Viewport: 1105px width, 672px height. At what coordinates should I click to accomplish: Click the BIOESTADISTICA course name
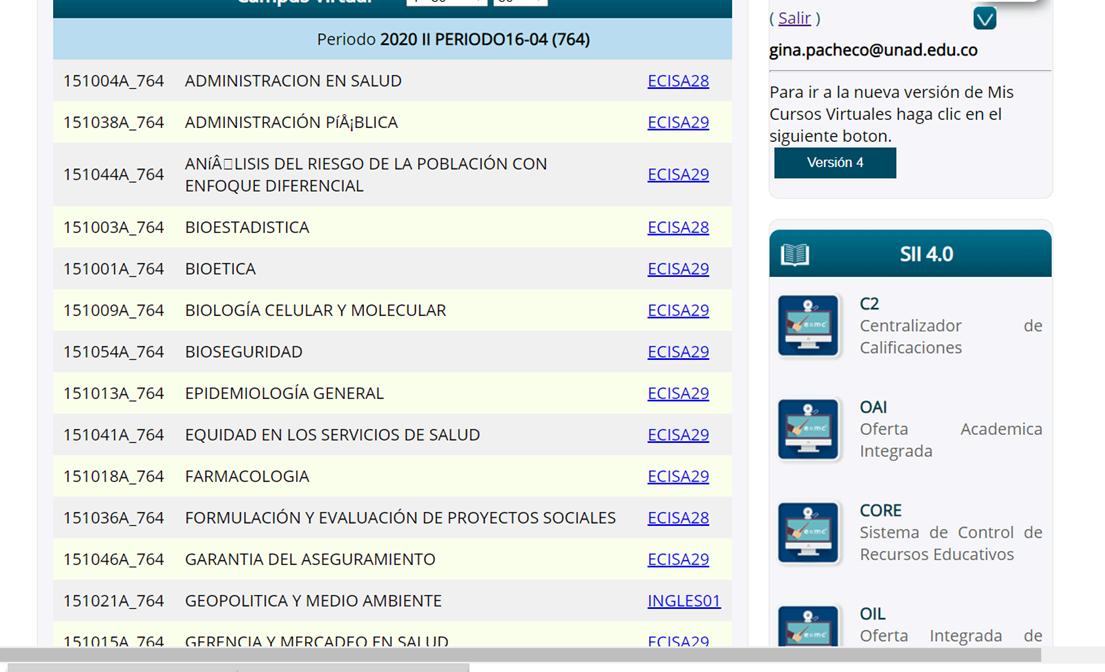click(247, 228)
